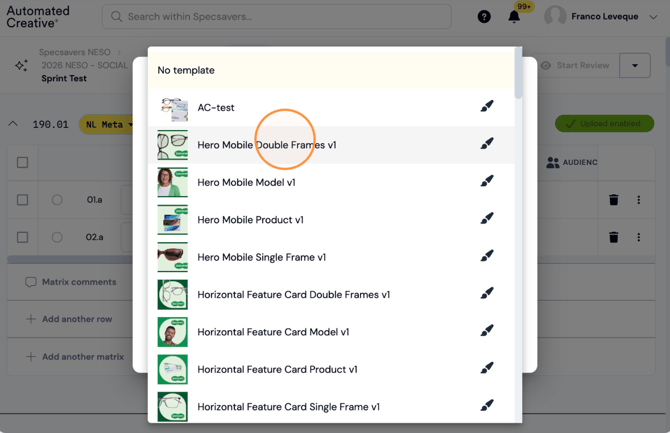Image resolution: width=670 pixels, height=433 pixels.
Task: Open notifications bell icon
Action: [x=514, y=17]
